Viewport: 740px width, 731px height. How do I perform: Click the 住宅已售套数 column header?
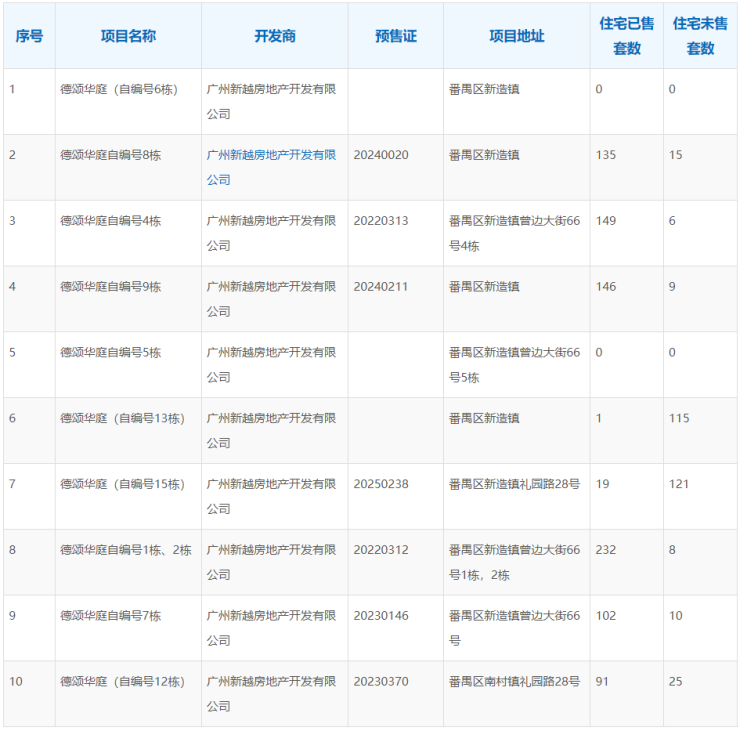tap(626, 36)
